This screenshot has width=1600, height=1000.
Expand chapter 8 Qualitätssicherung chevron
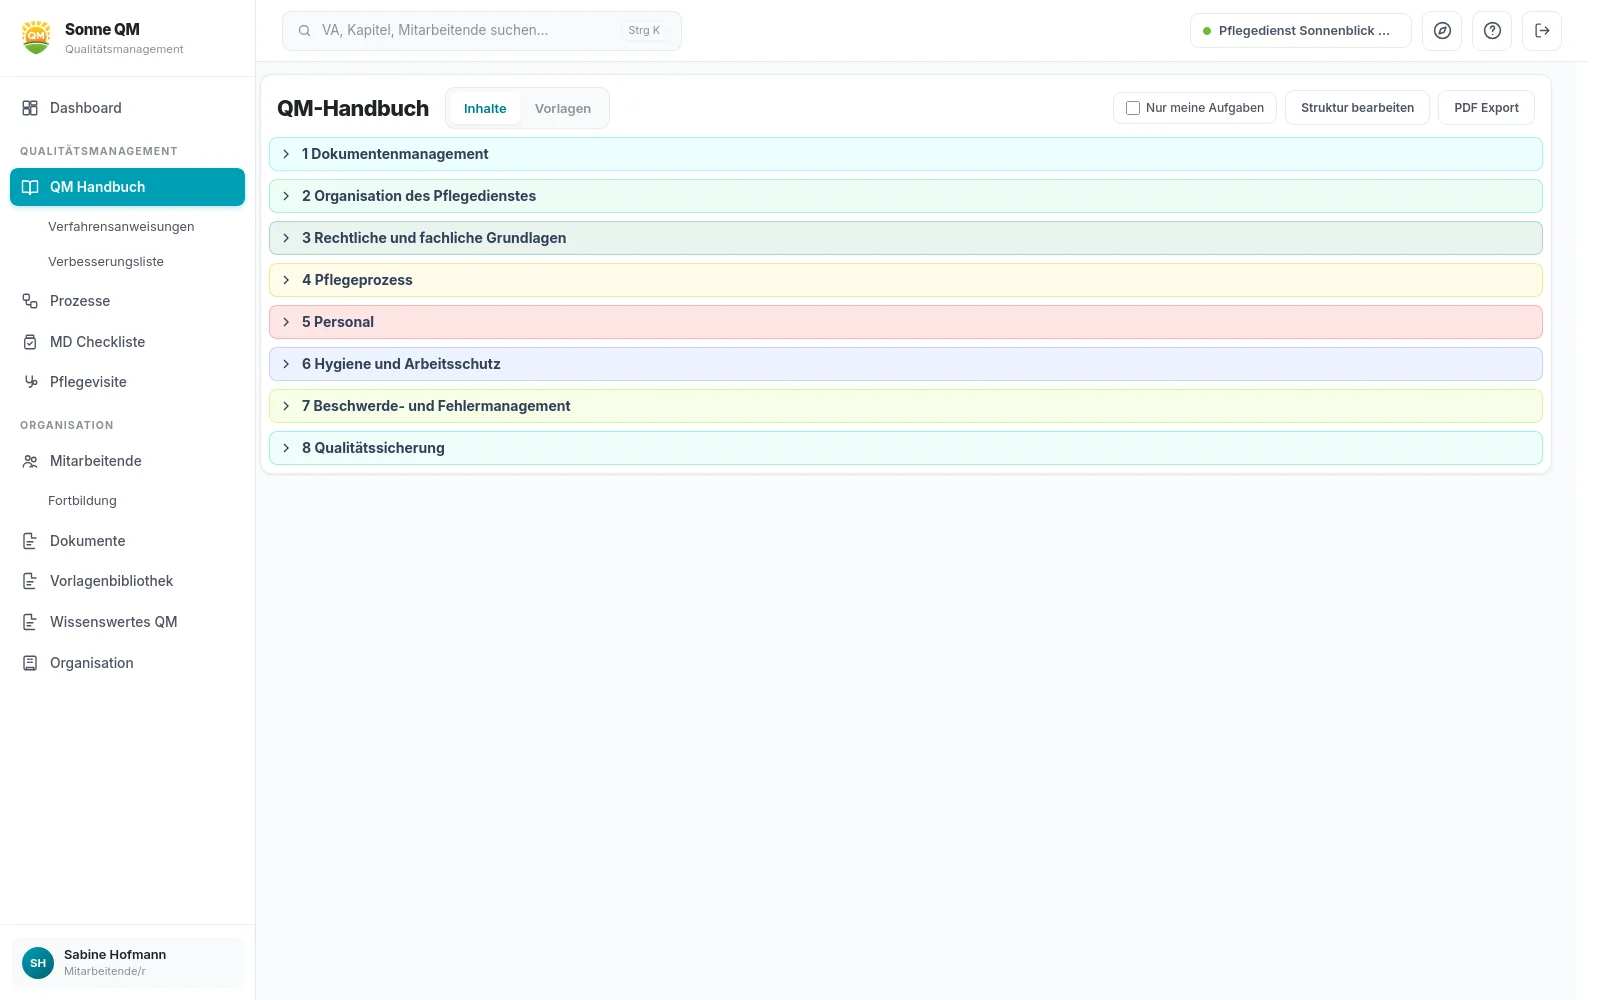click(x=286, y=448)
